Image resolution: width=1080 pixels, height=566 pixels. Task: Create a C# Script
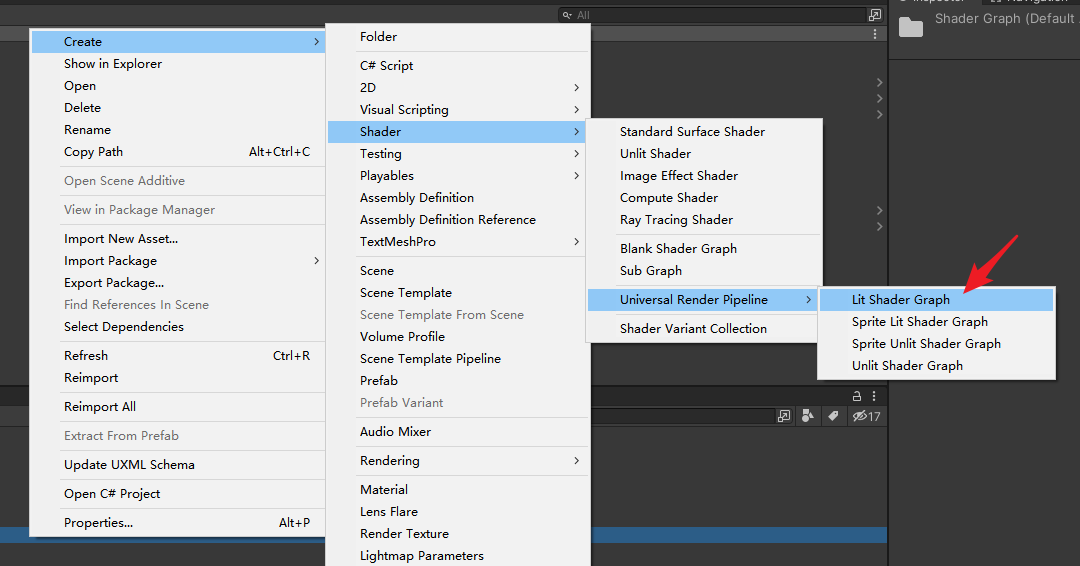[458, 65]
